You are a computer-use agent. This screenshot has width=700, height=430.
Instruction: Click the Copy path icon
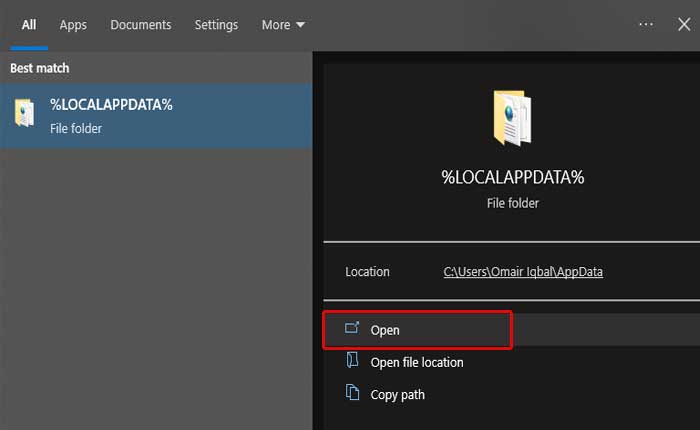pos(351,393)
